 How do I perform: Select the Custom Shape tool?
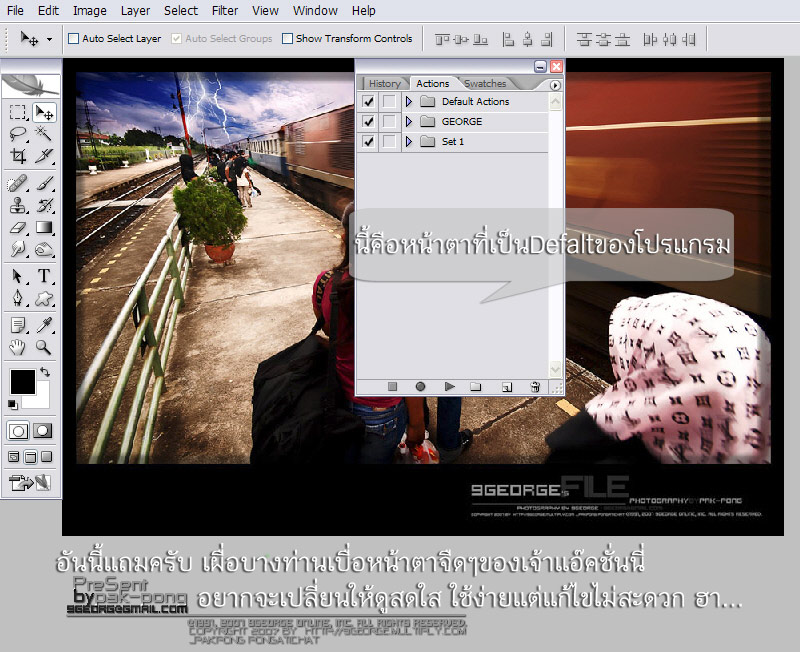coord(44,298)
